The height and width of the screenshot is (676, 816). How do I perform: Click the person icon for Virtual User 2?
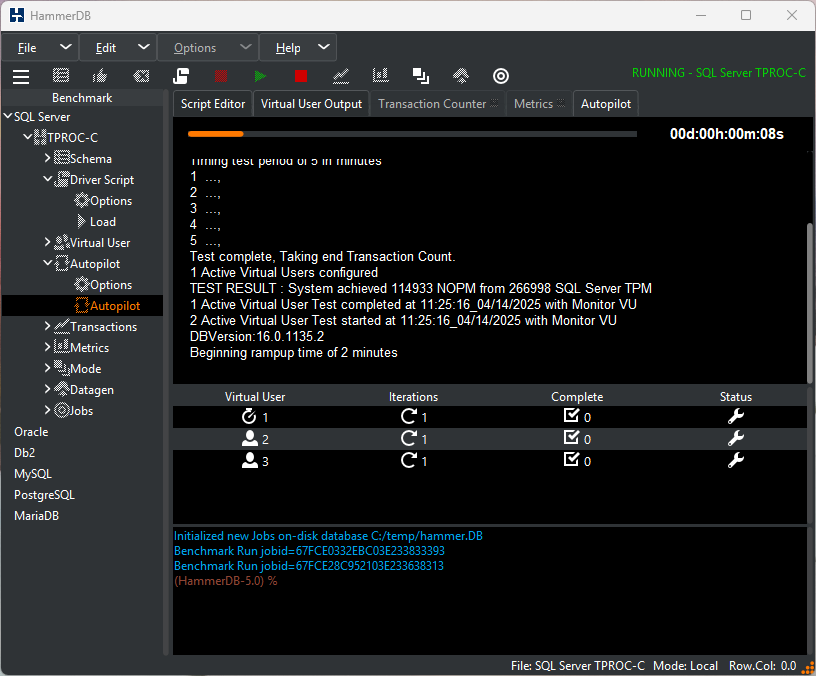(x=250, y=438)
